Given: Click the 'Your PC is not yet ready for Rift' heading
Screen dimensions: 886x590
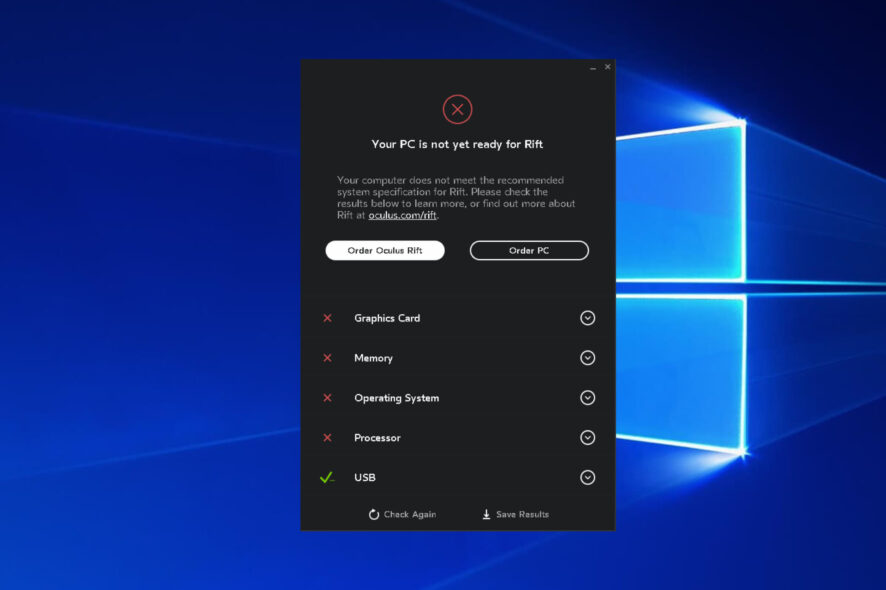Looking at the screenshot, I should pyautogui.click(x=457, y=144).
